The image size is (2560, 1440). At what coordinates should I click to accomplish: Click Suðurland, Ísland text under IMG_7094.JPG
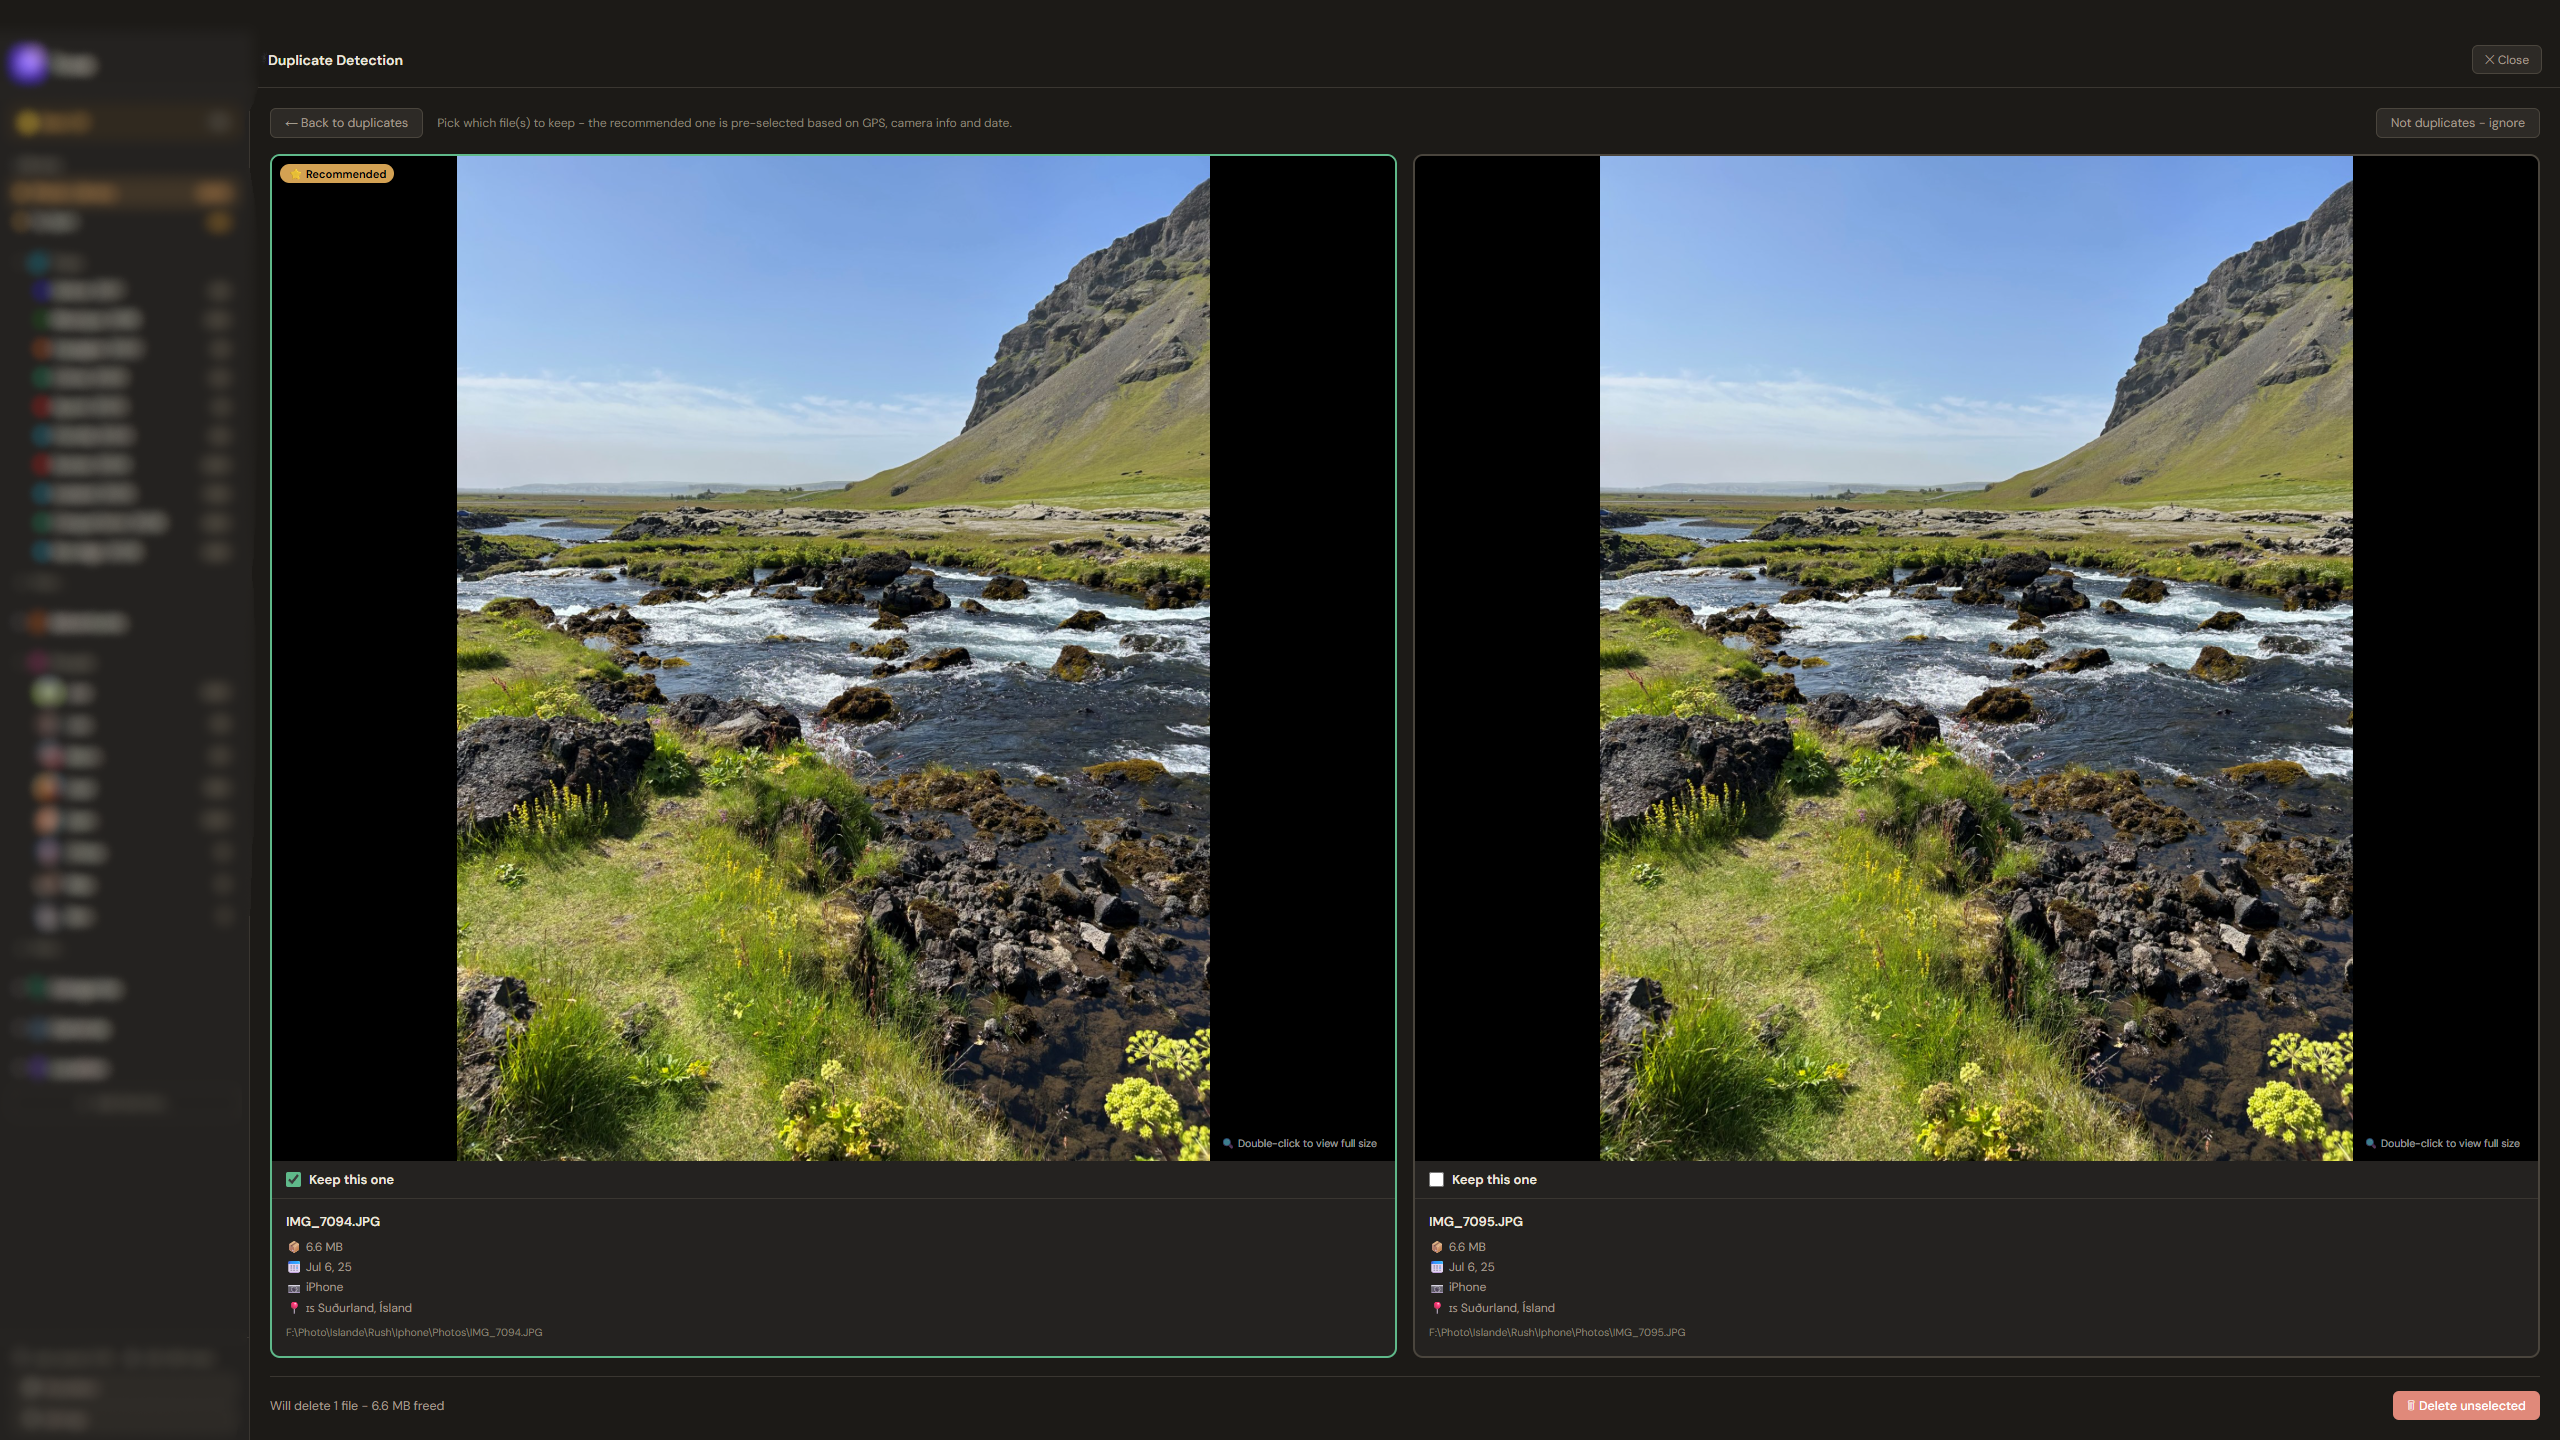365,1308
